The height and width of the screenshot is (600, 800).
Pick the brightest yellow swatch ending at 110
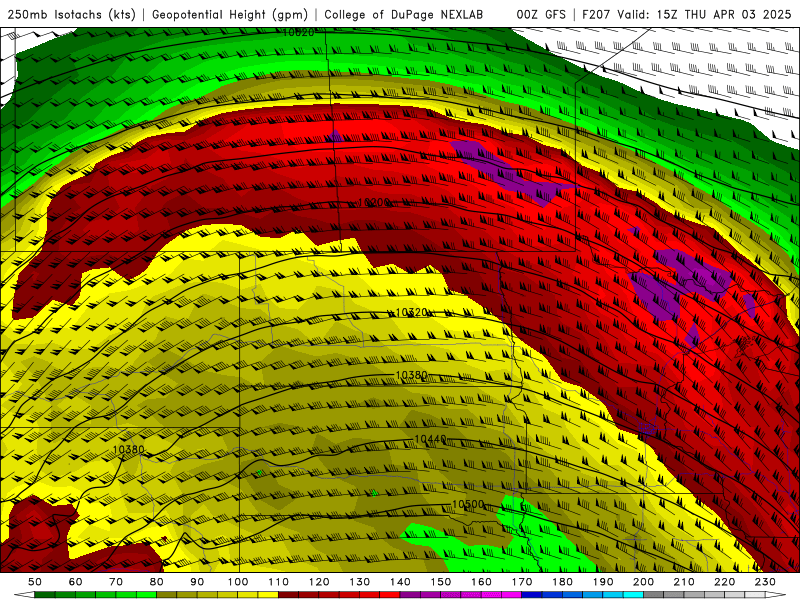point(268,595)
